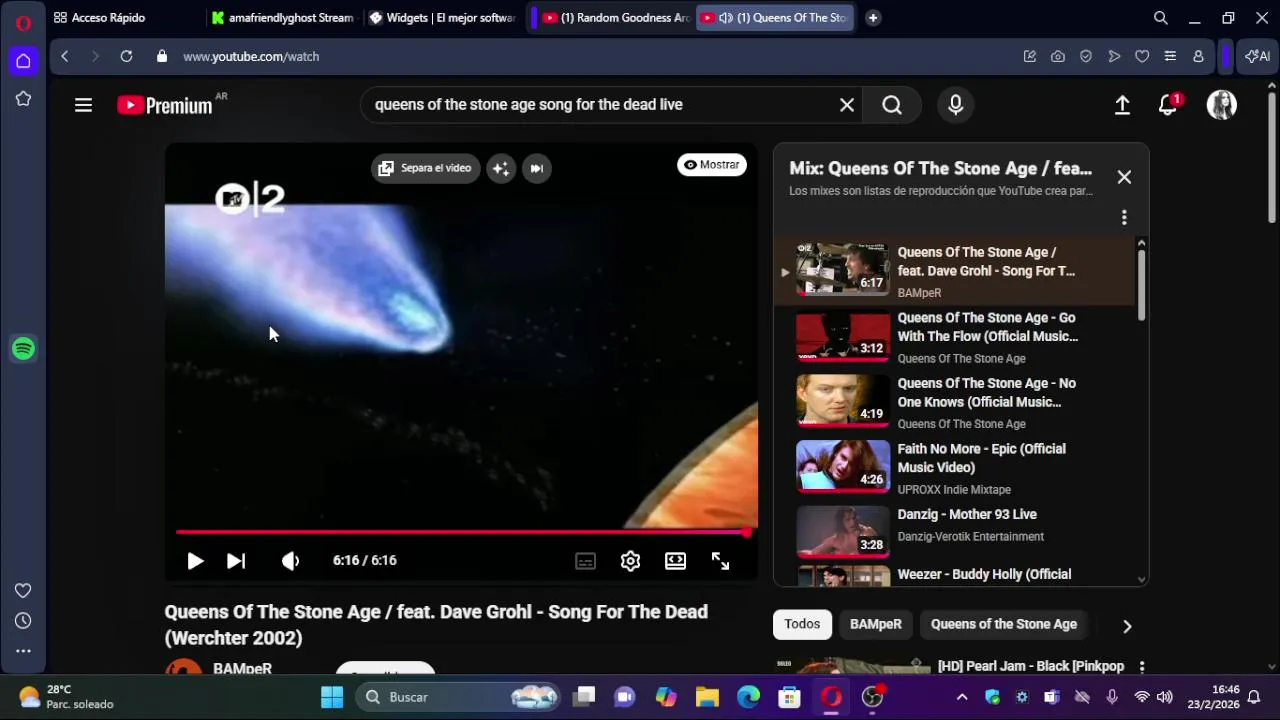Open Opera bookmarks star in sidebar
Screen dimensions: 1280x720
pos(23,99)
